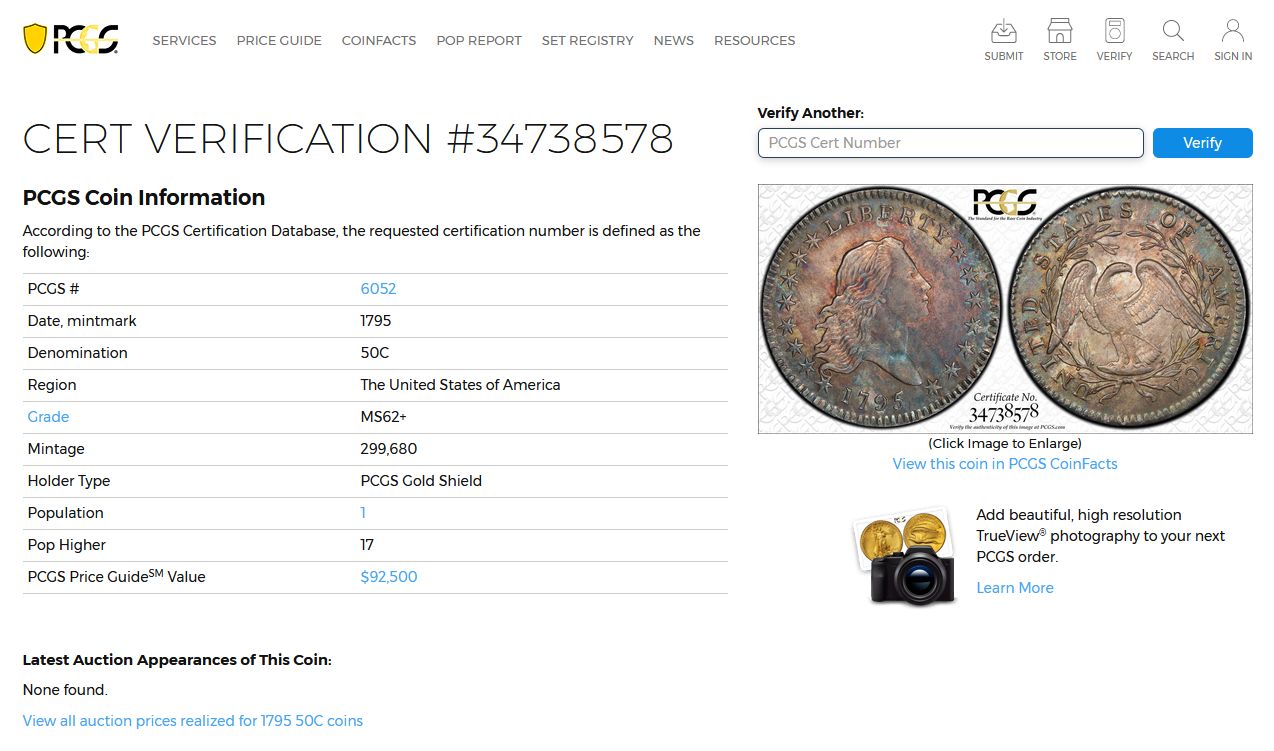
Task: Select the Pop Higher value 17
Action: coord(367,545)
